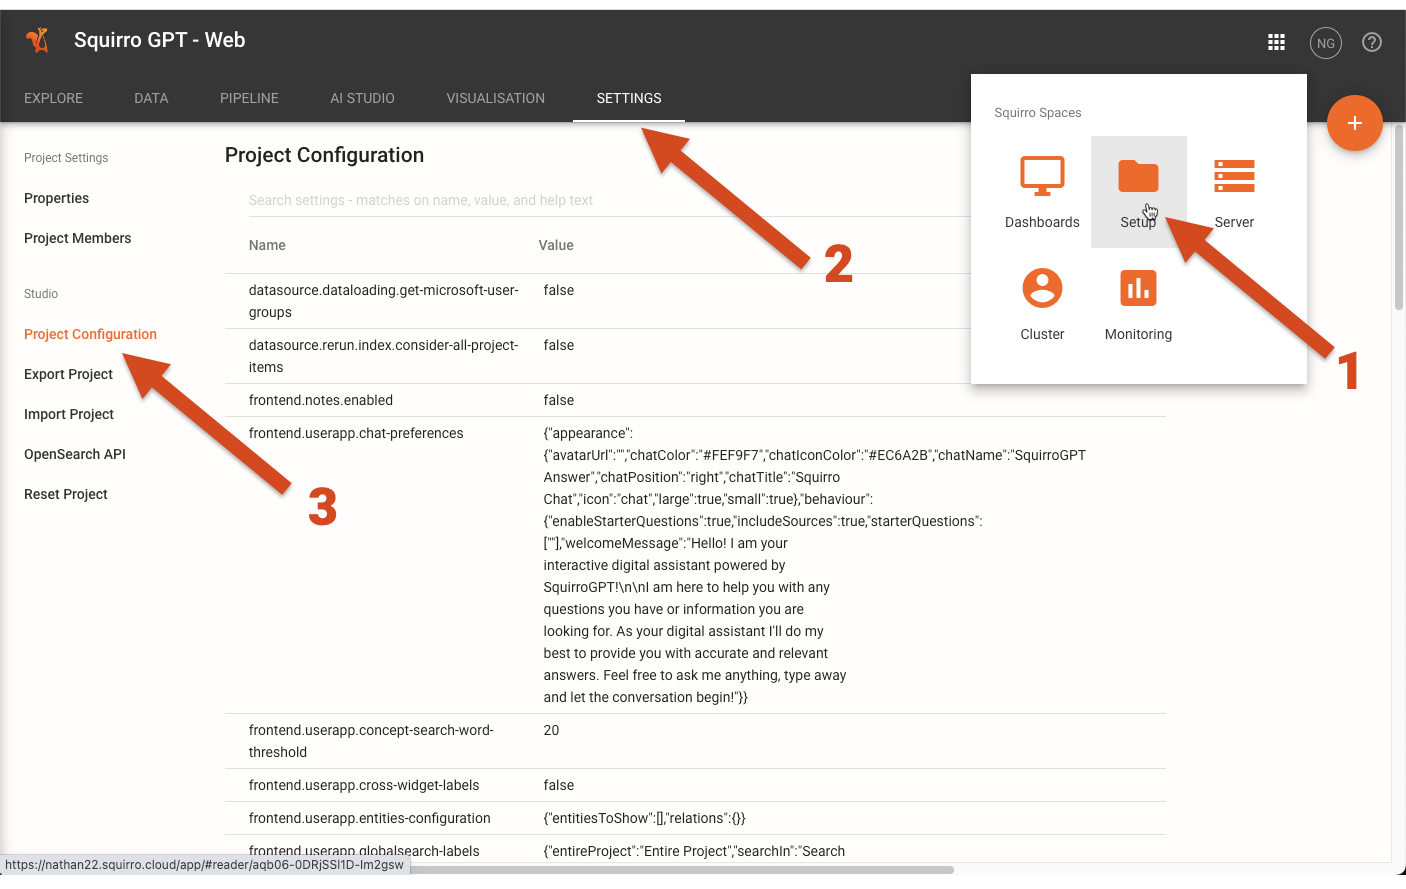Click the orange plus add button
The image size is (1406, 889).
pos(1354,123)
